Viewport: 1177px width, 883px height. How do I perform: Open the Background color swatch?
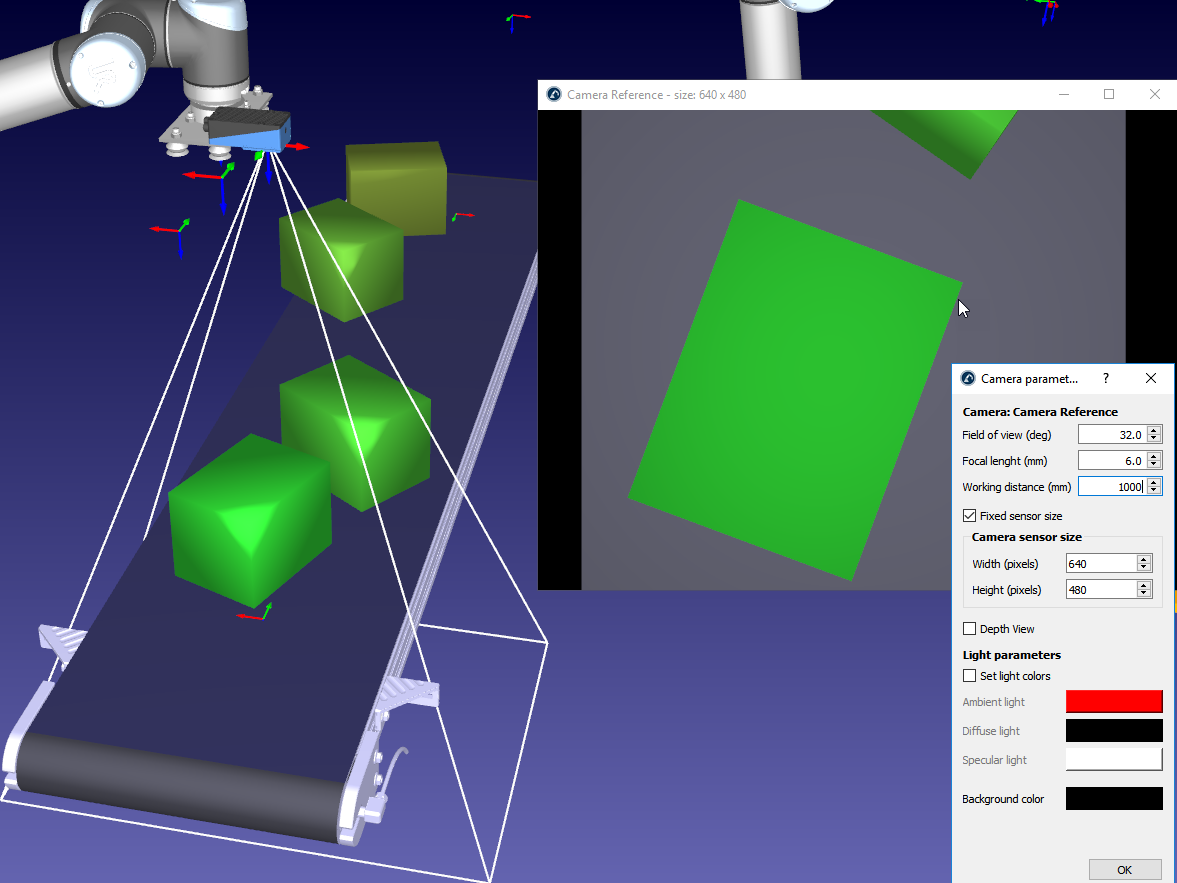pyautogui.click(x=1113, y=798)
